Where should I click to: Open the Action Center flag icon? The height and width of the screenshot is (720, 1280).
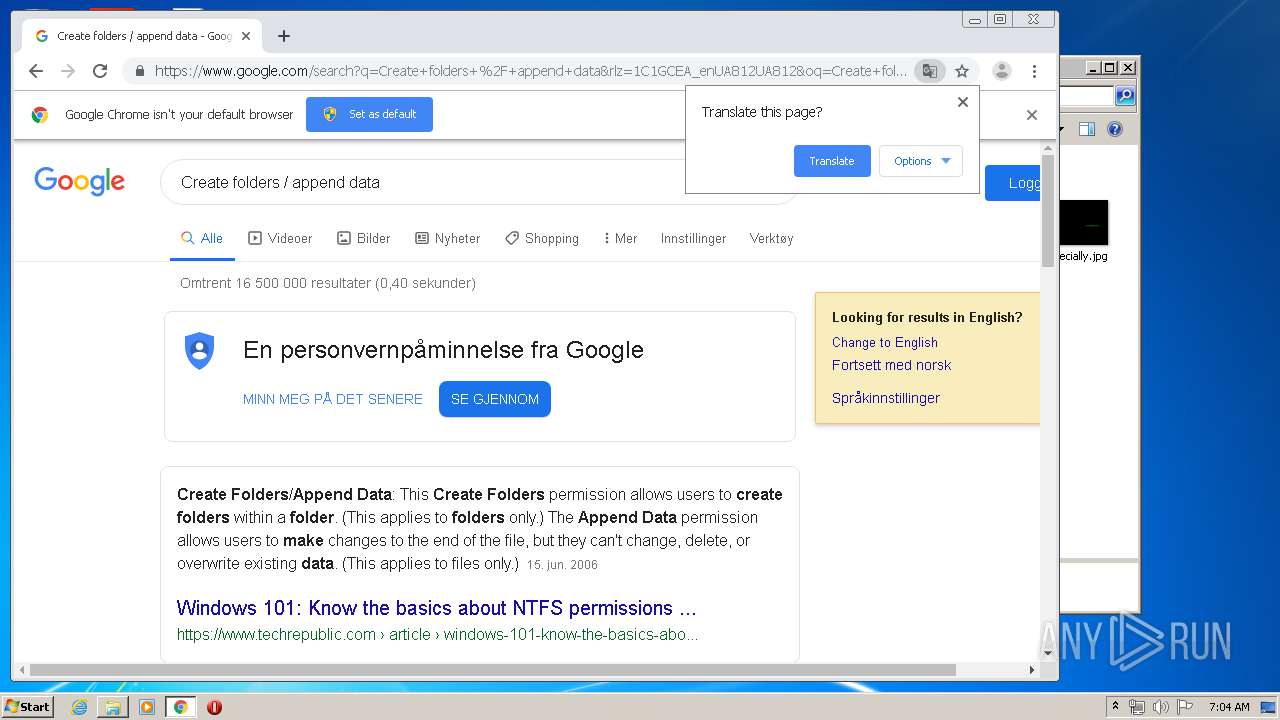point(1185,707)
